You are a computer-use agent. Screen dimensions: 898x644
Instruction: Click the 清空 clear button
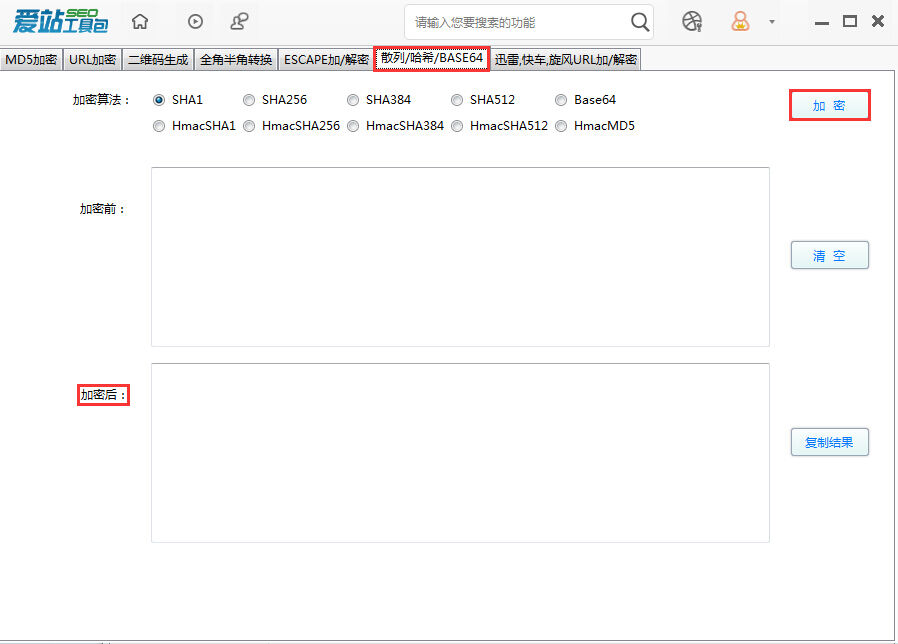(x=829, y=255)
